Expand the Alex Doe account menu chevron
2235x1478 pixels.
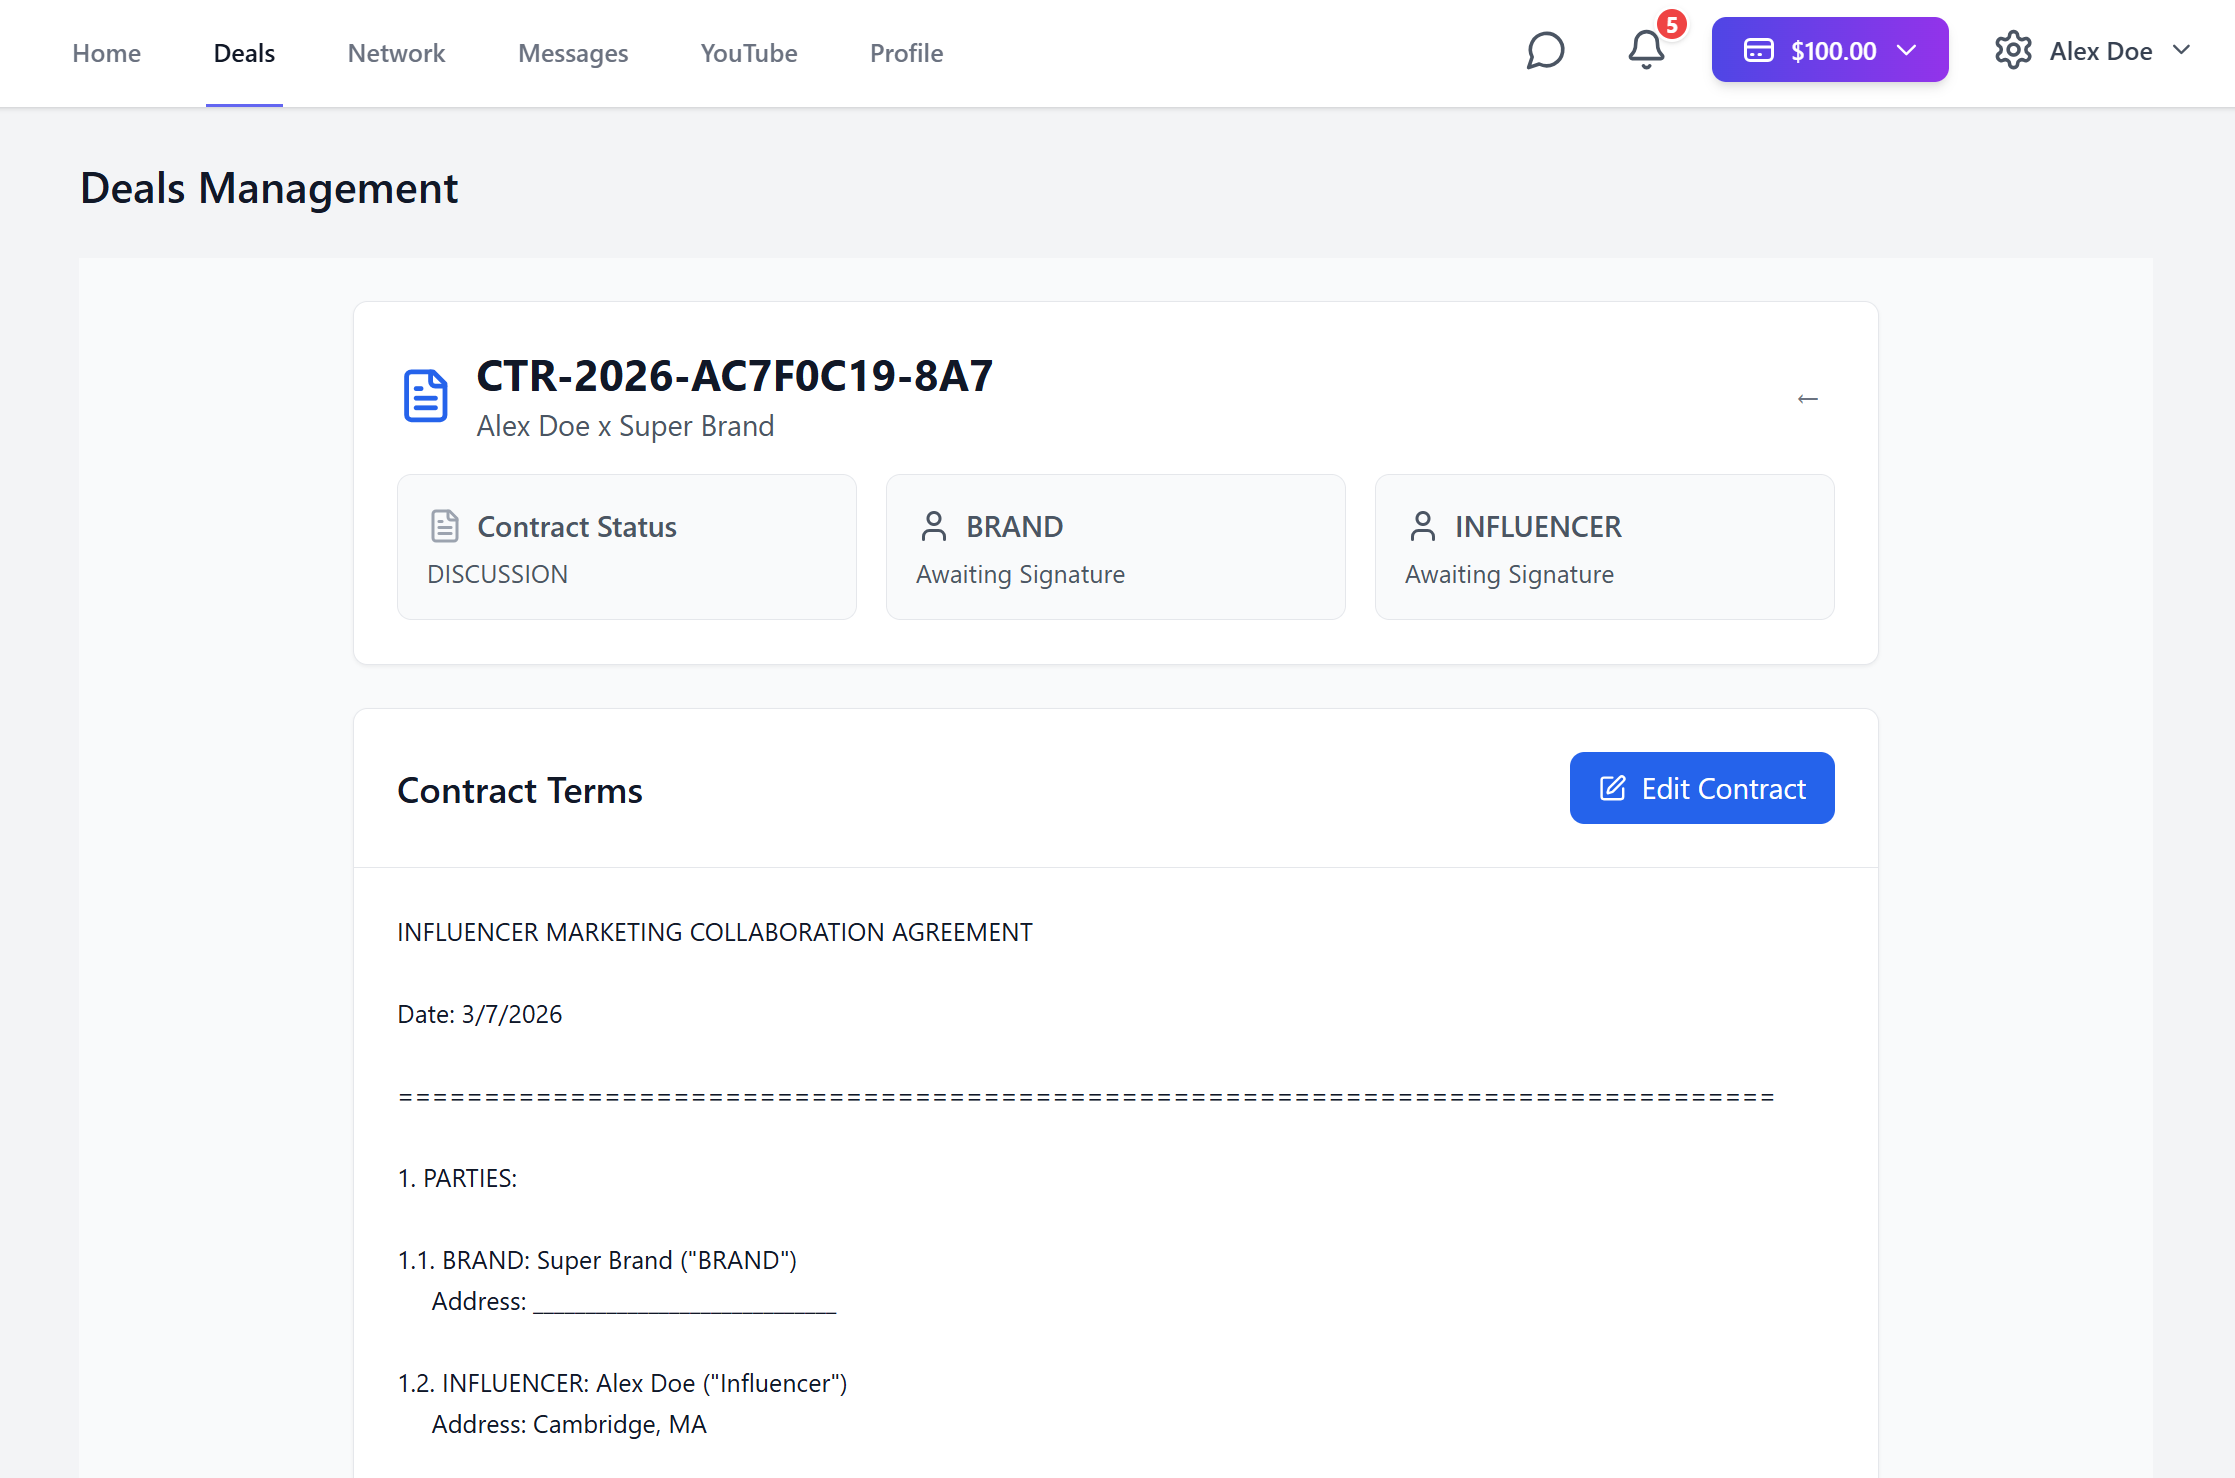pos(2182,51)
